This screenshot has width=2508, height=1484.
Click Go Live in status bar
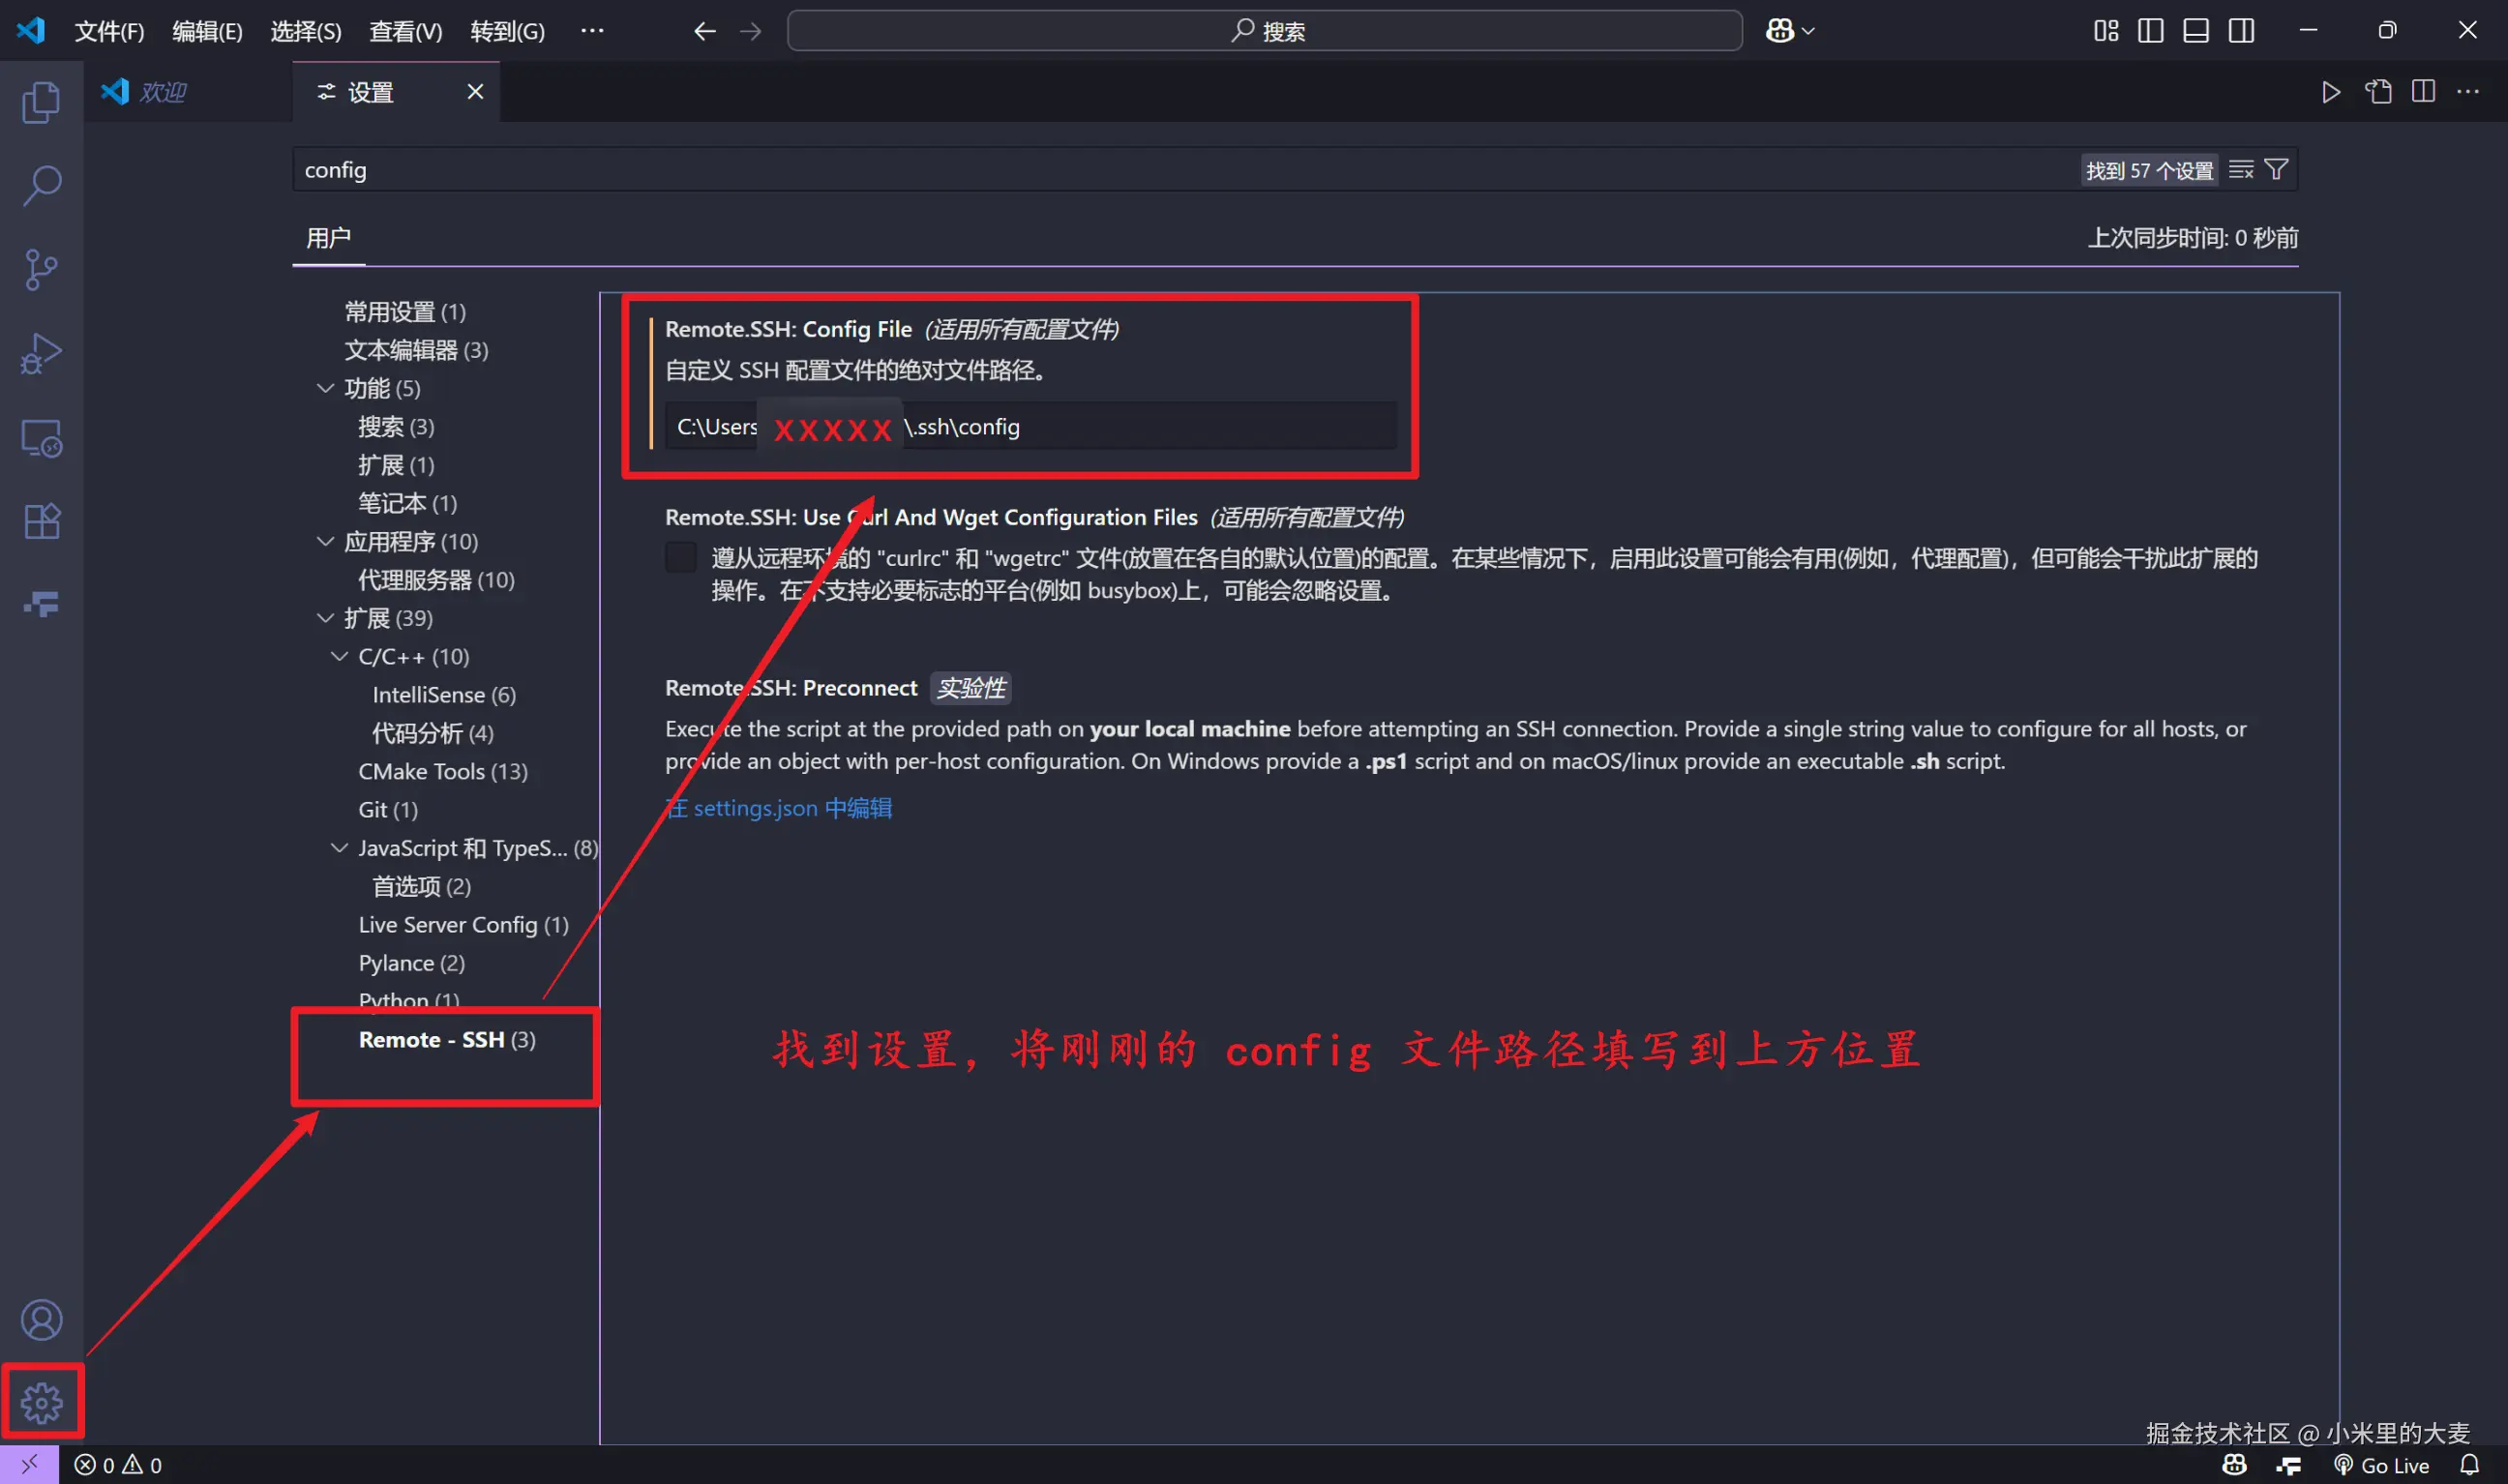2381,1465
